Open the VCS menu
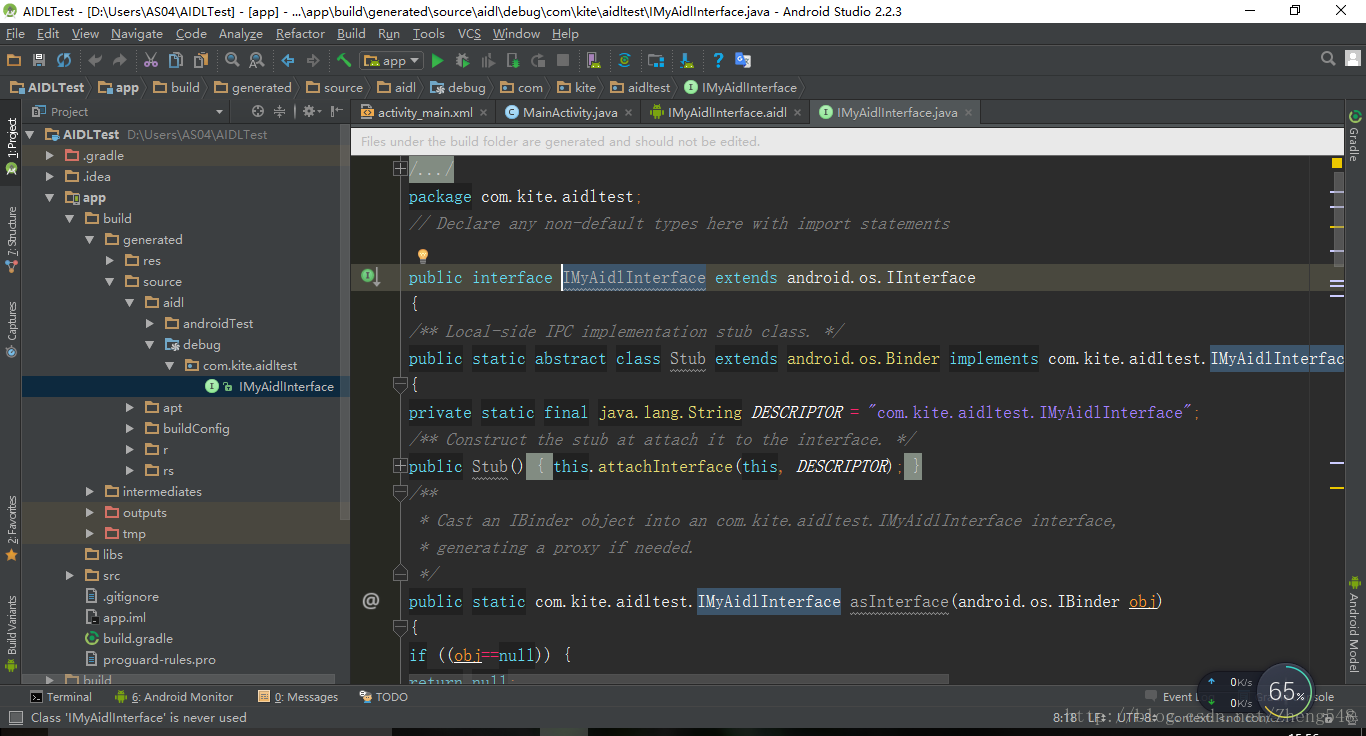This screenshot has height=736, width=1366. pos(469,33)
